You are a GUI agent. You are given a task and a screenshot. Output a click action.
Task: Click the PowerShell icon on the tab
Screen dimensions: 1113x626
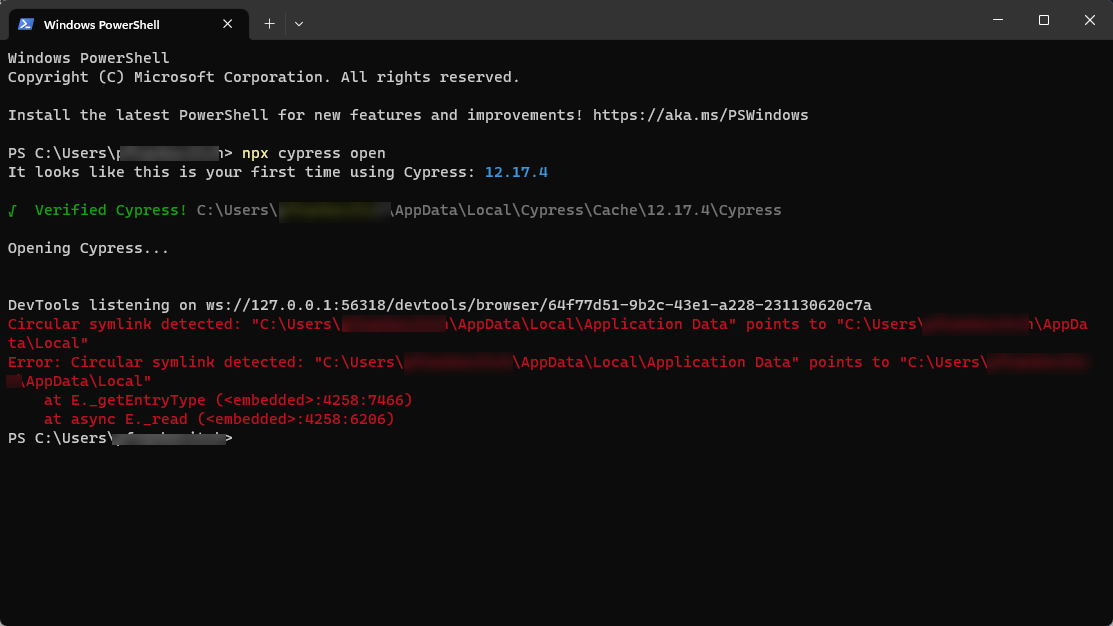point(24,24)
